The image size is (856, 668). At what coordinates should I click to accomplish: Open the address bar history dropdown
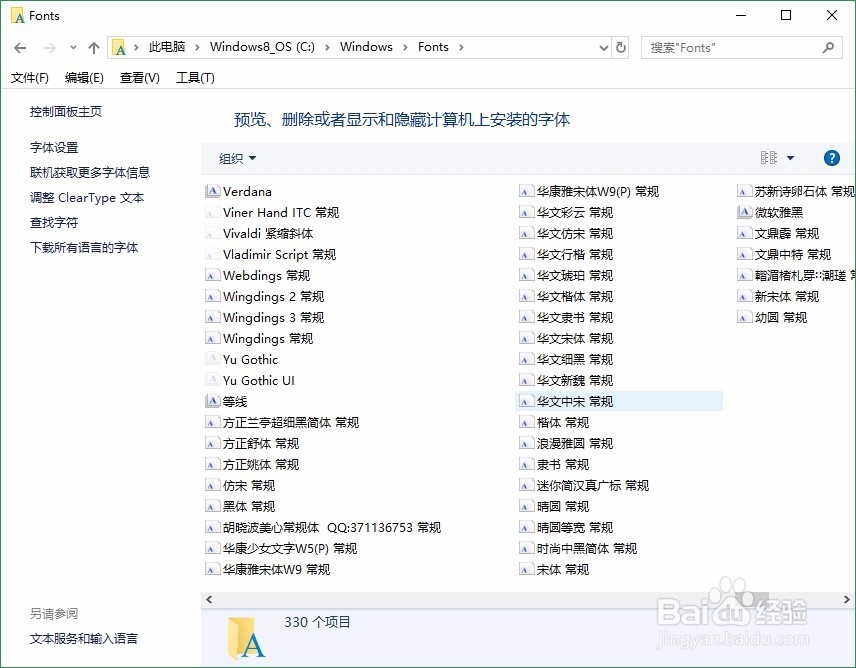pyautogui.click(x=603, y=47)
